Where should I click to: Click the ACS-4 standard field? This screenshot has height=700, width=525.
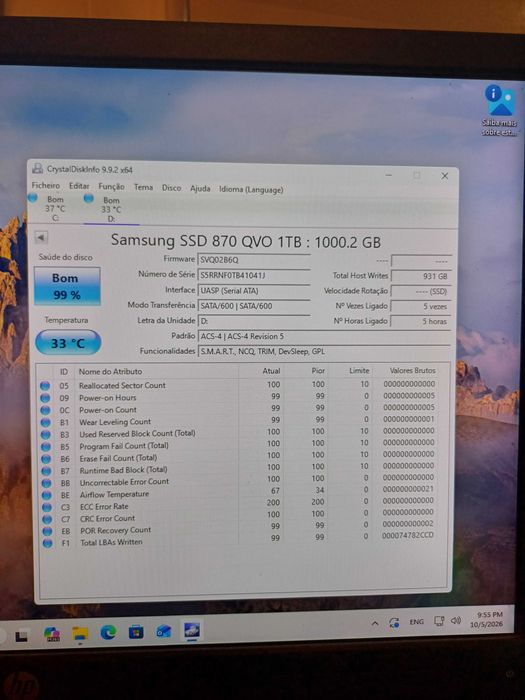coord(324,336)
